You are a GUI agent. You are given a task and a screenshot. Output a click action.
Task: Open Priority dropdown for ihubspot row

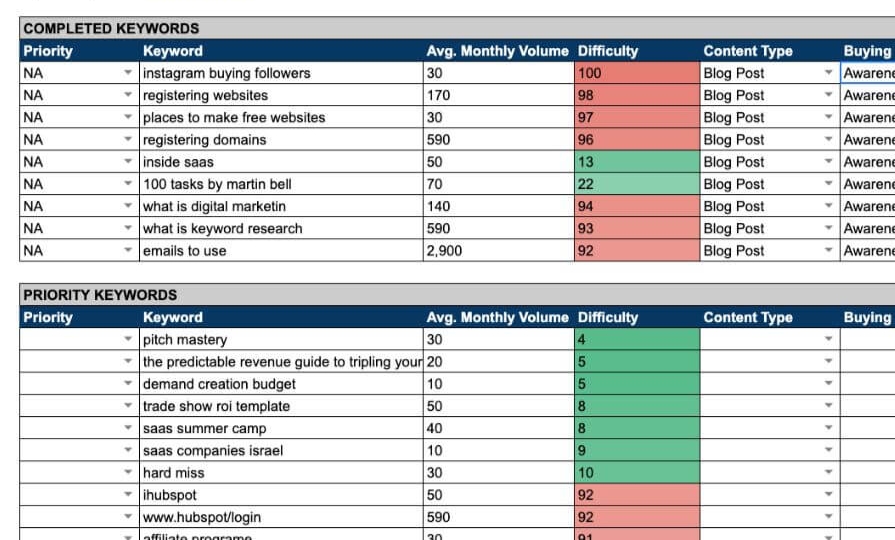(x=128, y=495)
